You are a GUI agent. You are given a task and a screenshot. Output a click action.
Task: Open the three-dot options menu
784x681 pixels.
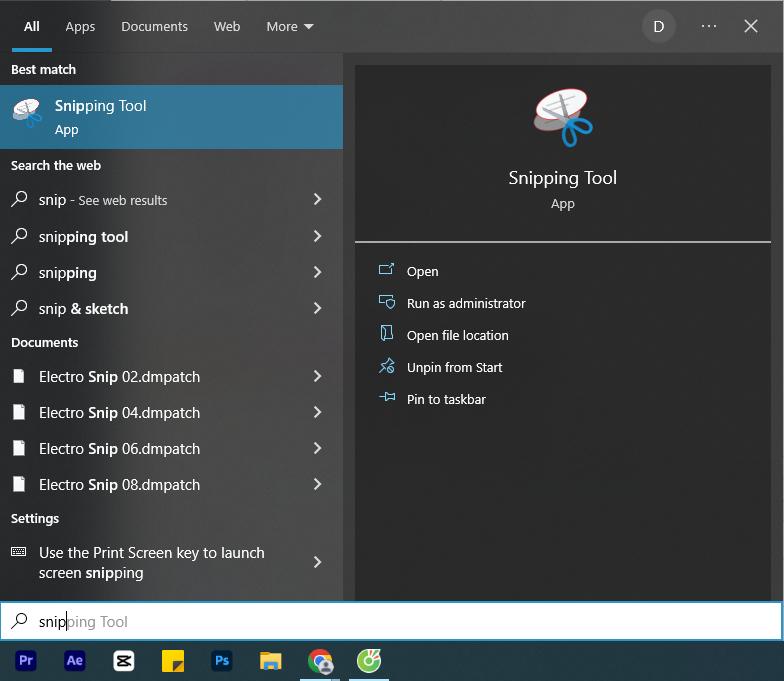pos(708,26)
